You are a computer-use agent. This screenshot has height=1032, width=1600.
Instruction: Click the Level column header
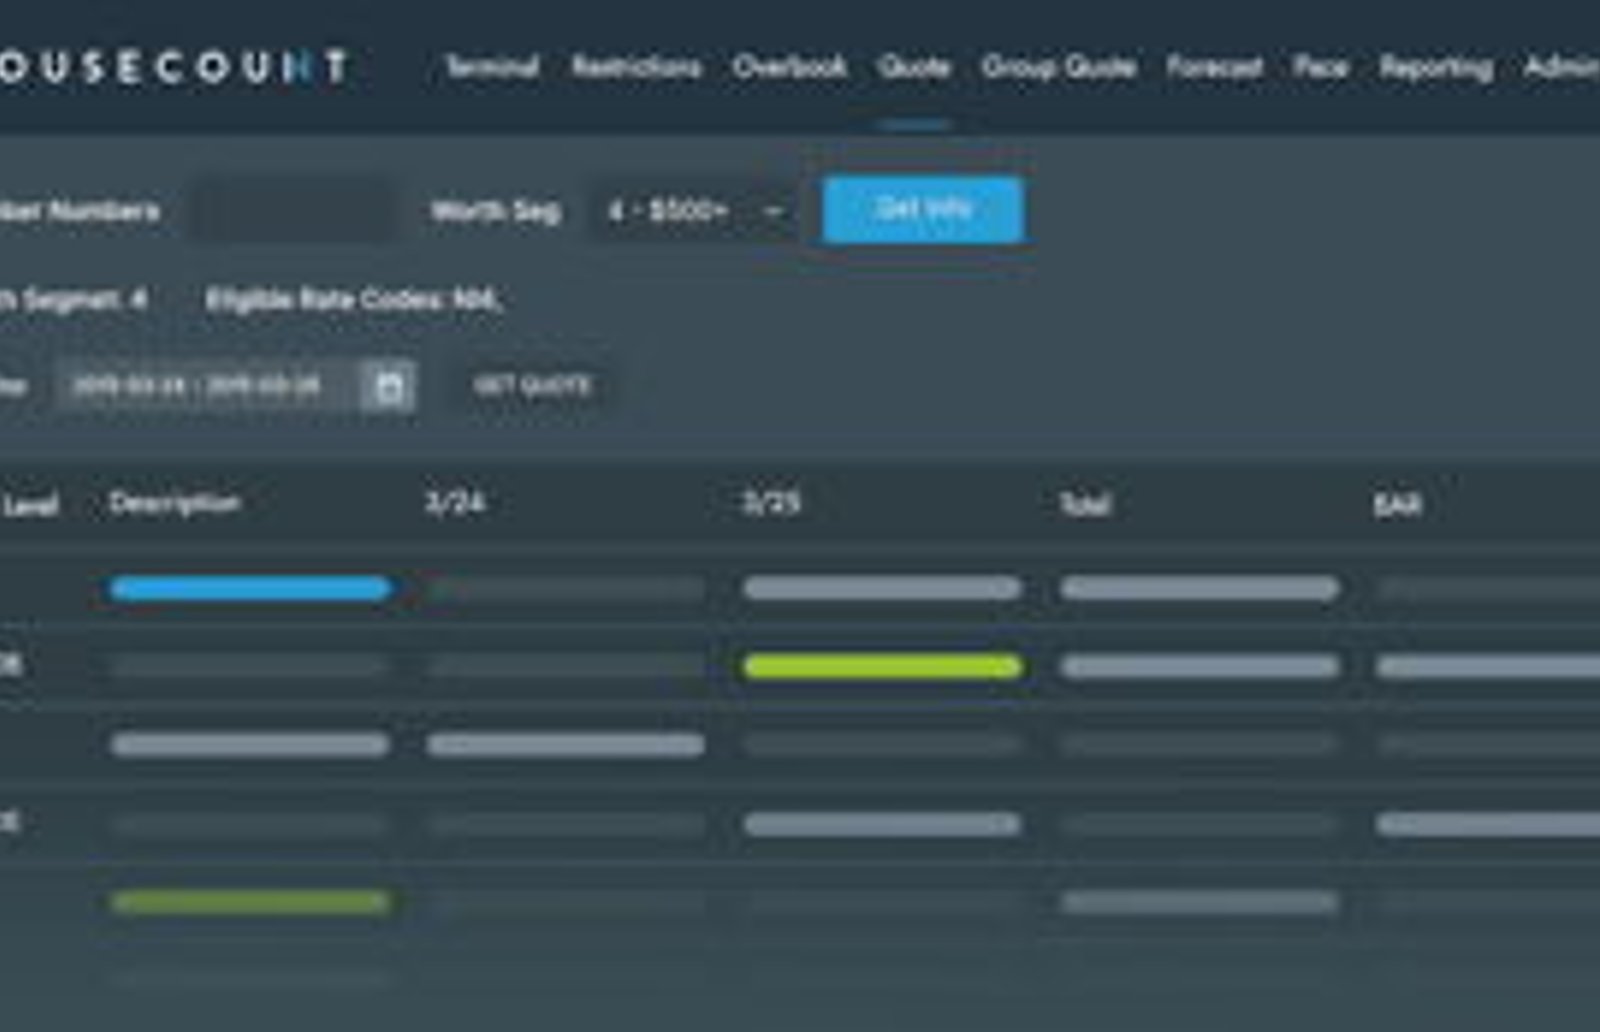click(30, 505)
